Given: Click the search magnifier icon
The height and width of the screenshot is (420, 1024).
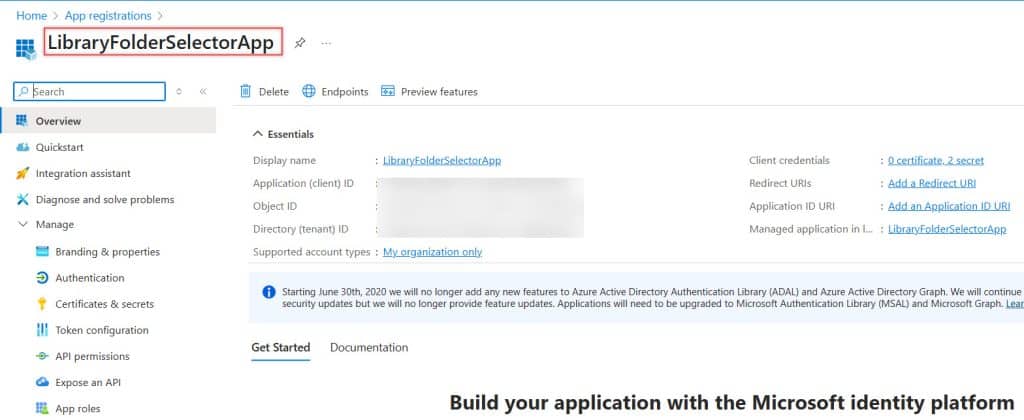Looking at the screenshot, I should tap(24, 91).
